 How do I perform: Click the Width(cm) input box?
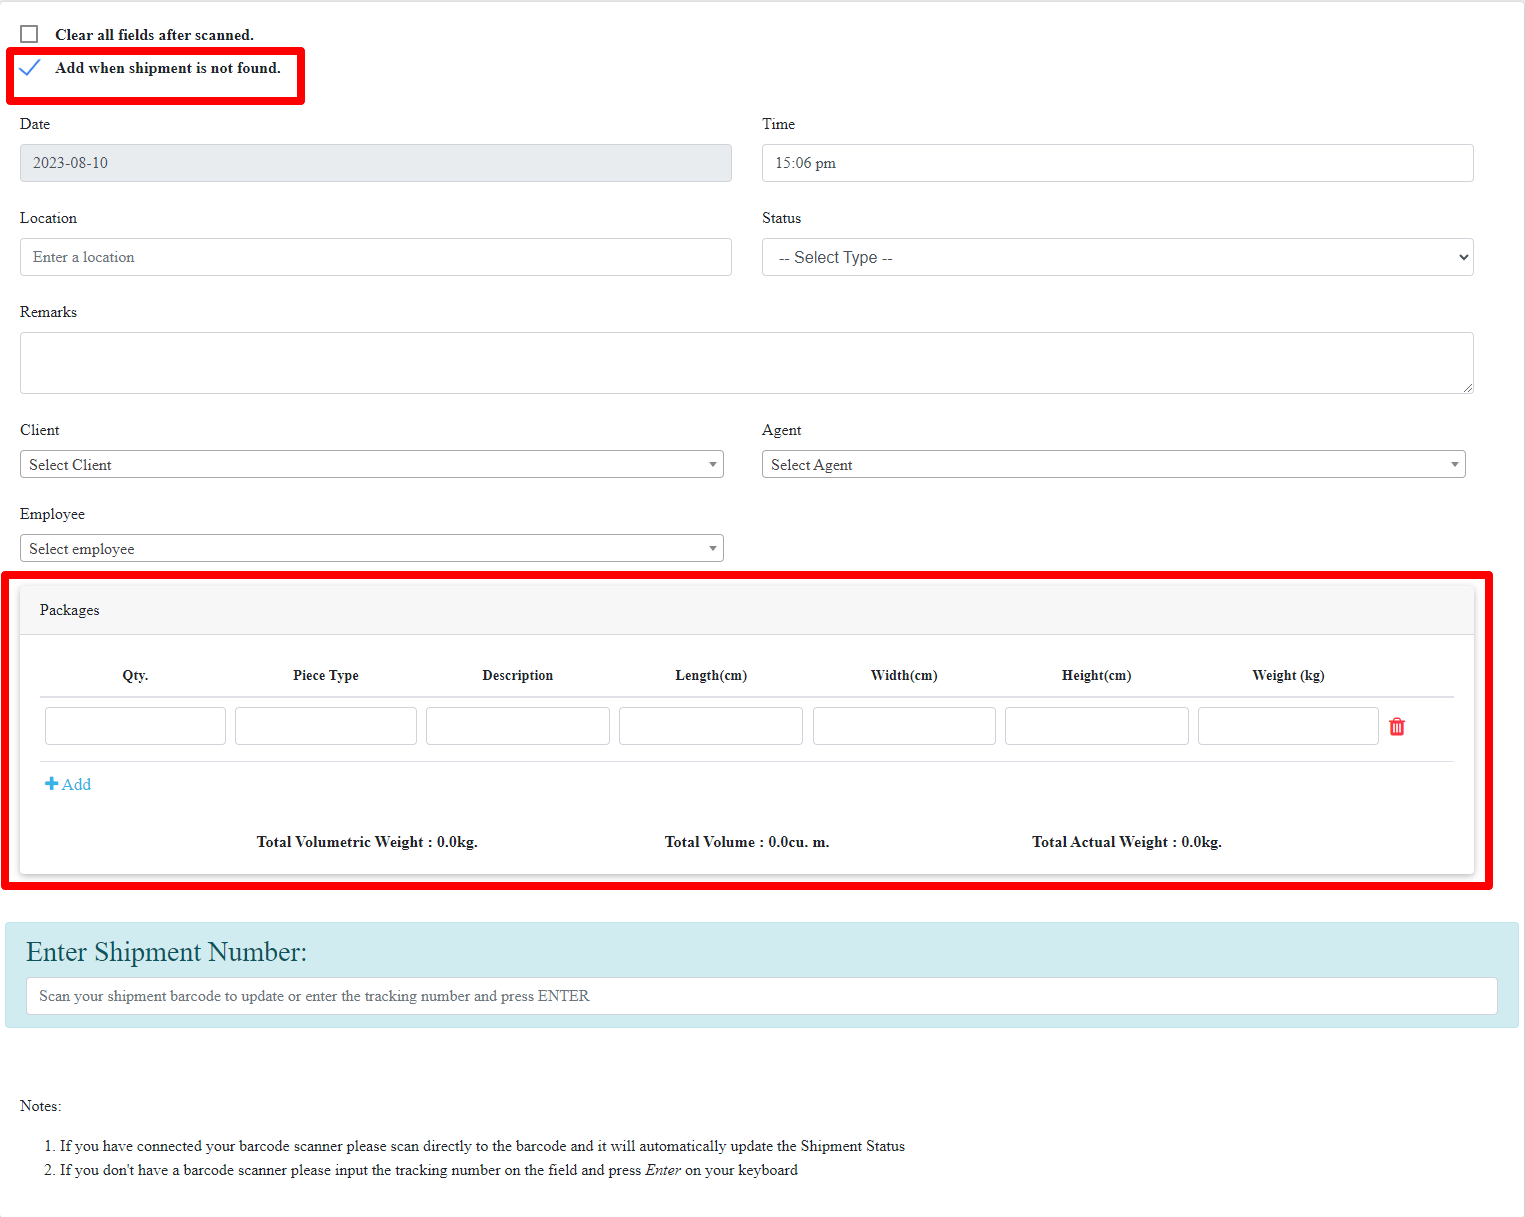tap(904, 726)
